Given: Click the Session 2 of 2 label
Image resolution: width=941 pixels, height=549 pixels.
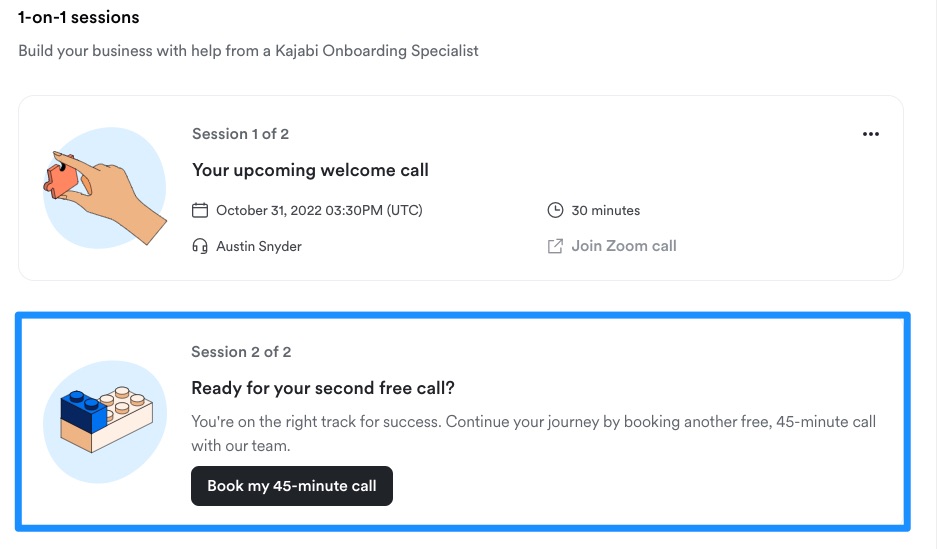Looking at the screenshot, I should point(241,352).
